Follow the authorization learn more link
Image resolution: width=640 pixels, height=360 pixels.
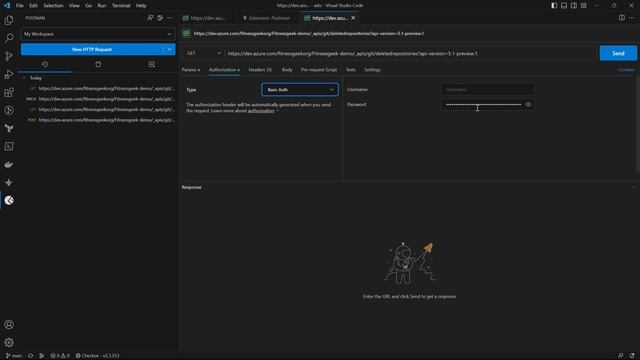(261, 111)
